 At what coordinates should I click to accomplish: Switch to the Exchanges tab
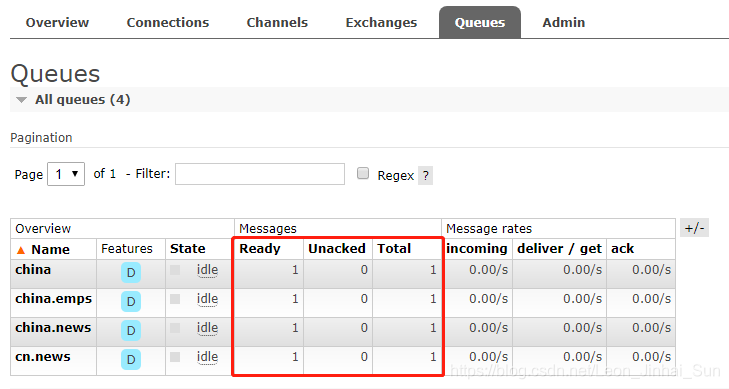tap(381, 22)
